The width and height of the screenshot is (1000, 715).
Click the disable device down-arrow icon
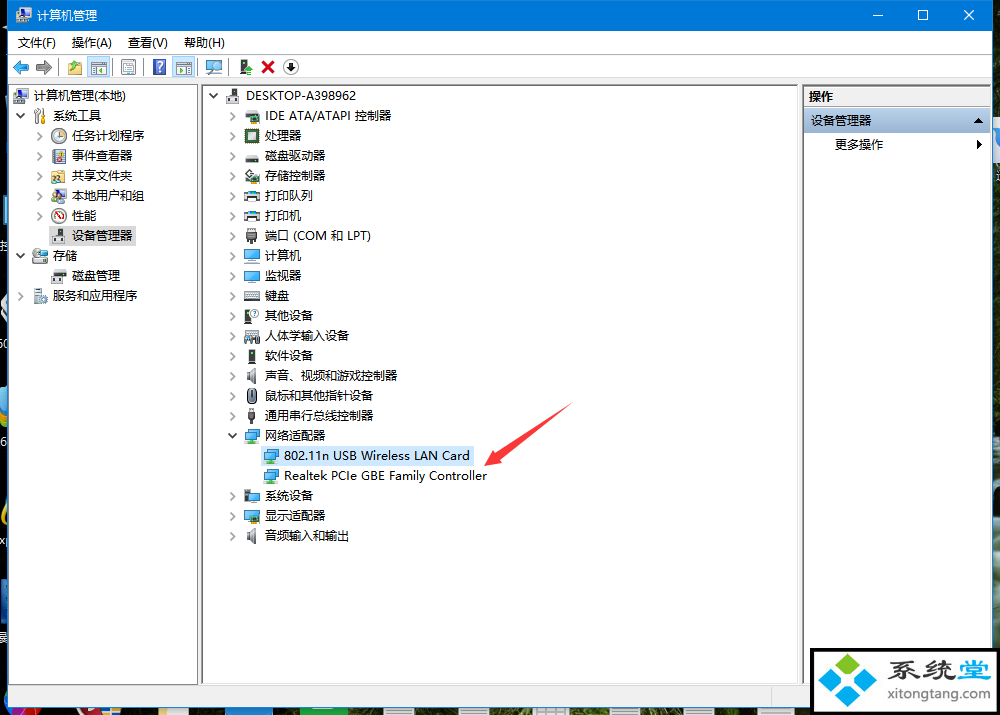click(x=291, y=67)
